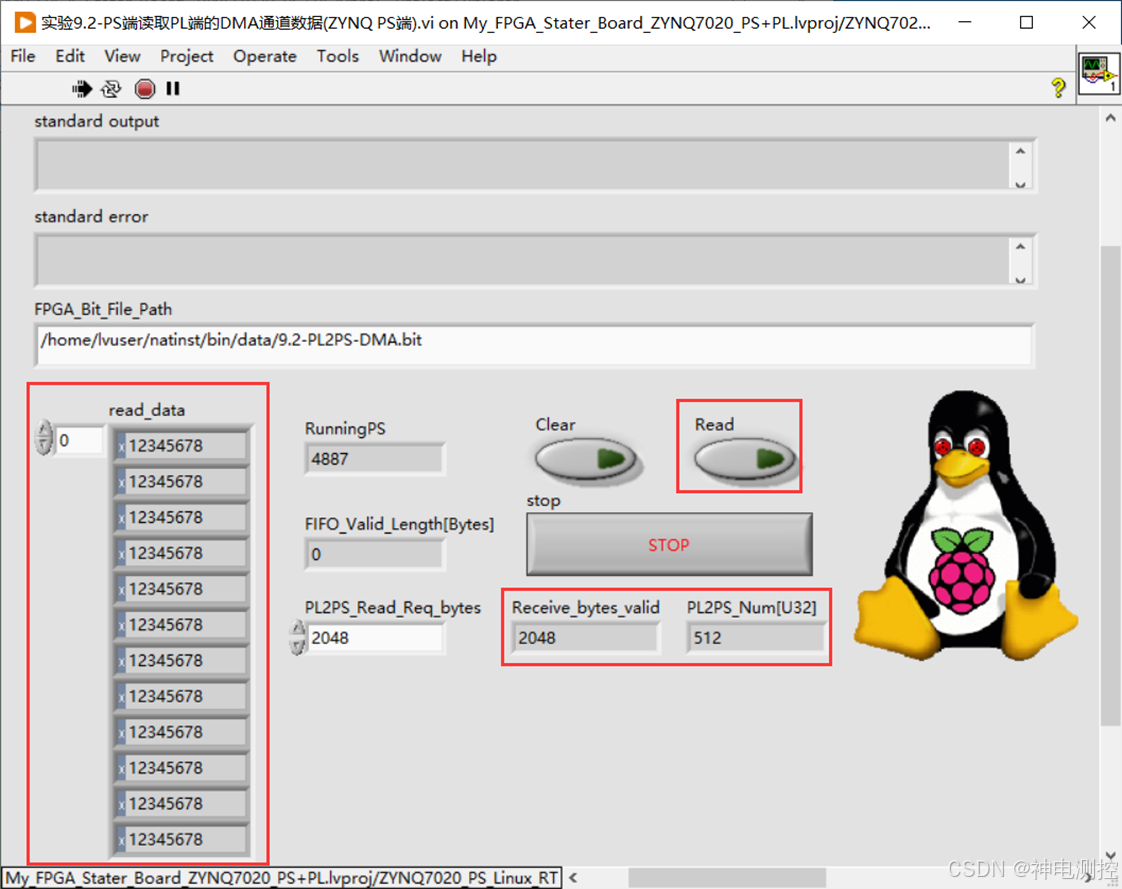
Task: Open the Window menu
Action: [x=410, y=56]
